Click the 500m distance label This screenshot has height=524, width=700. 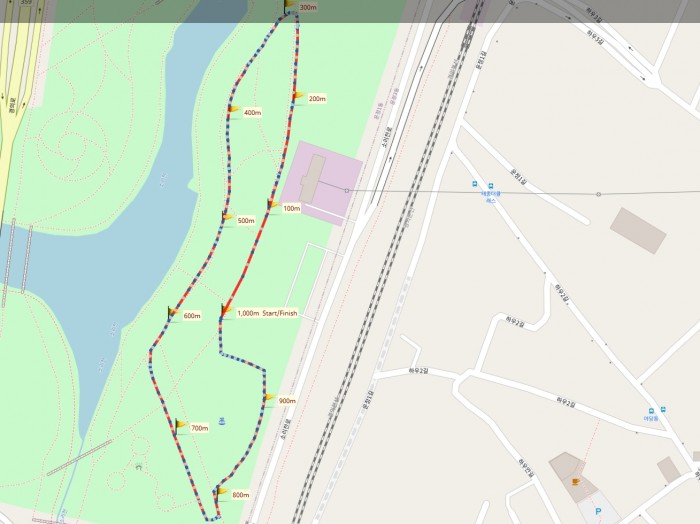coord(246,220)
